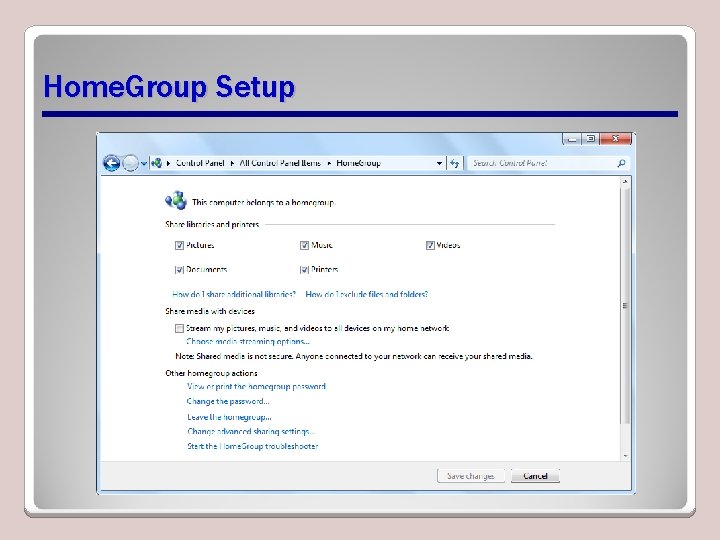Uncheck the Music checkbox
This screenshot has height=540, width=720.
[x=304, y=245]
